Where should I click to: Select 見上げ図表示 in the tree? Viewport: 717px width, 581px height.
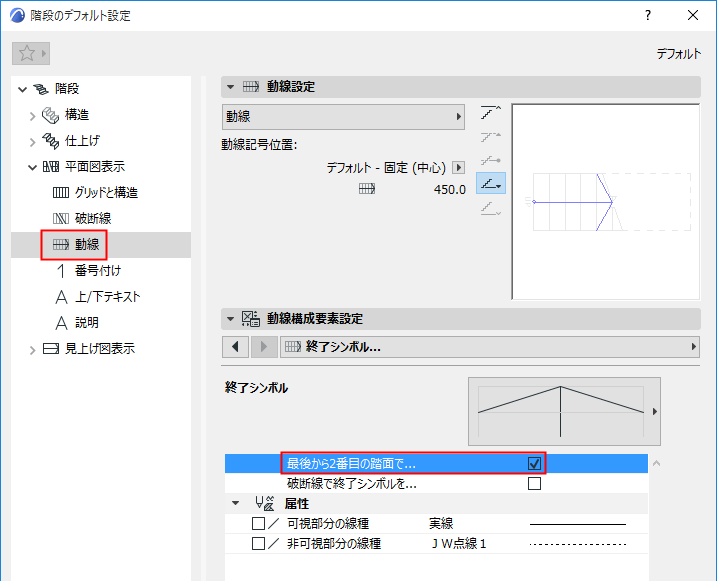pos(100,349)
